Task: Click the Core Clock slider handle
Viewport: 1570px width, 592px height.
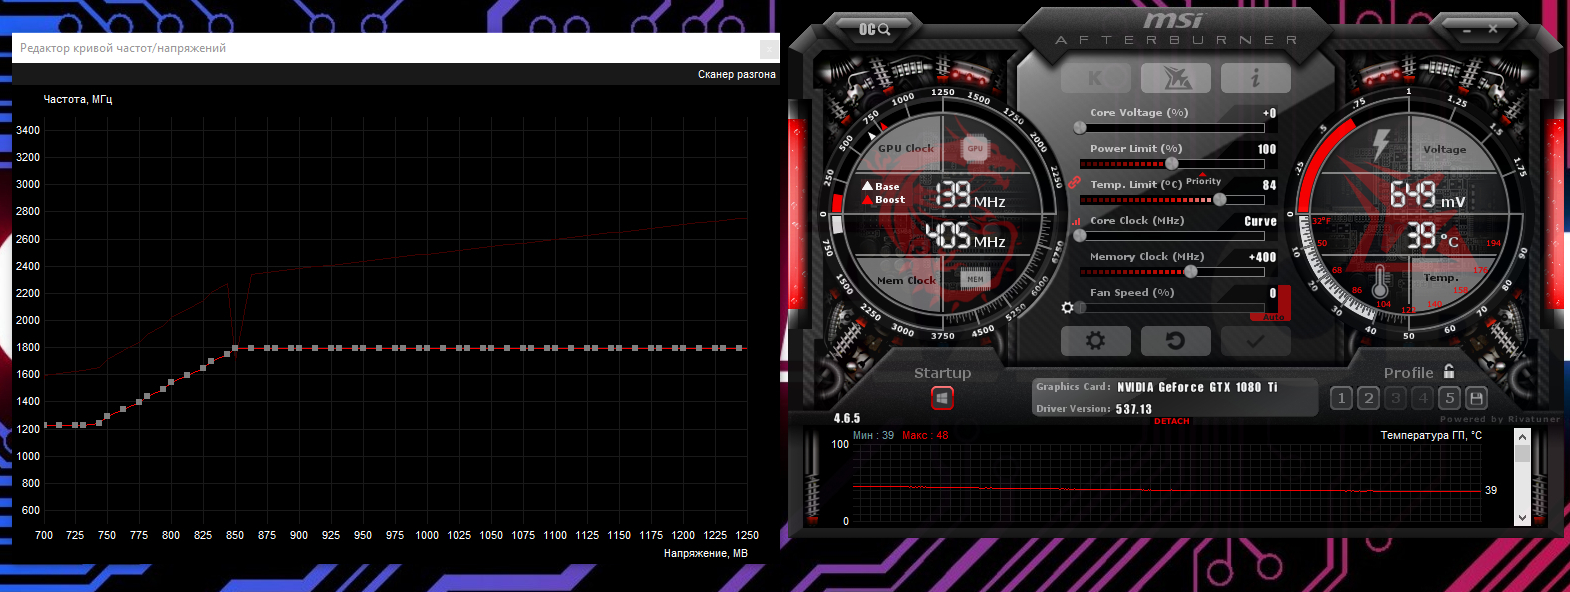Action: [1080, 235]
